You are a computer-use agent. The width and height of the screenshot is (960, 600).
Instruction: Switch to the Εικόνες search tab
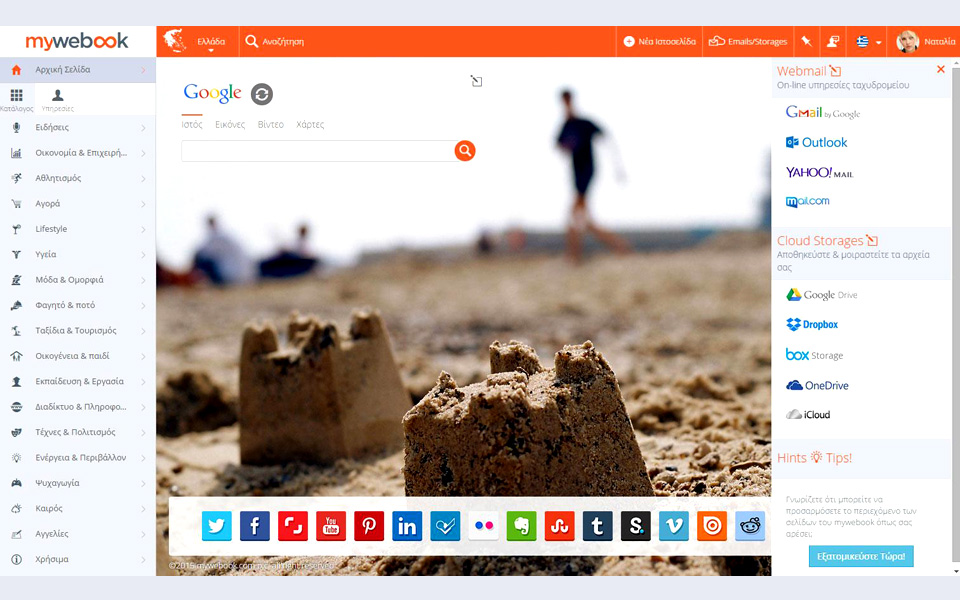coord(230,125)
